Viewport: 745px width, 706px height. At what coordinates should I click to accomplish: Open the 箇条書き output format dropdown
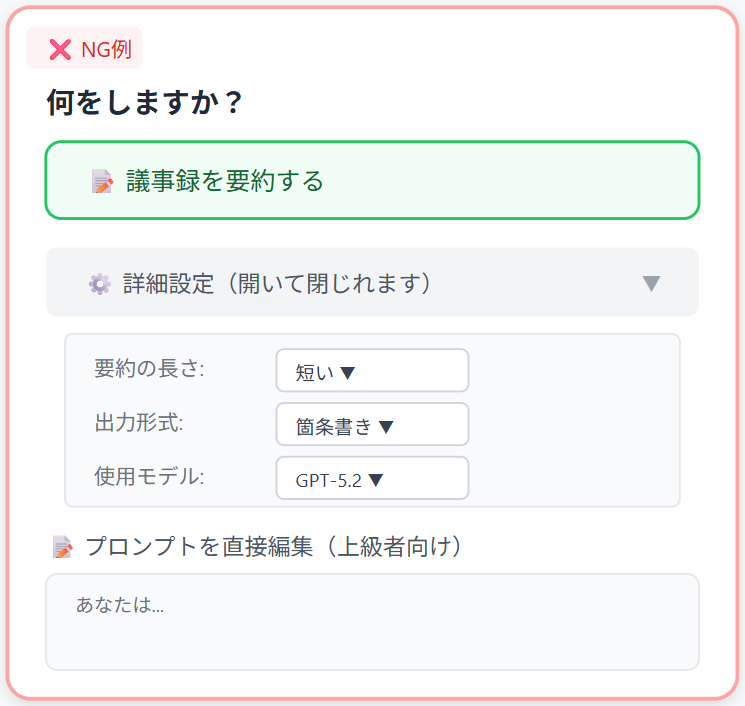coord(371,425)
